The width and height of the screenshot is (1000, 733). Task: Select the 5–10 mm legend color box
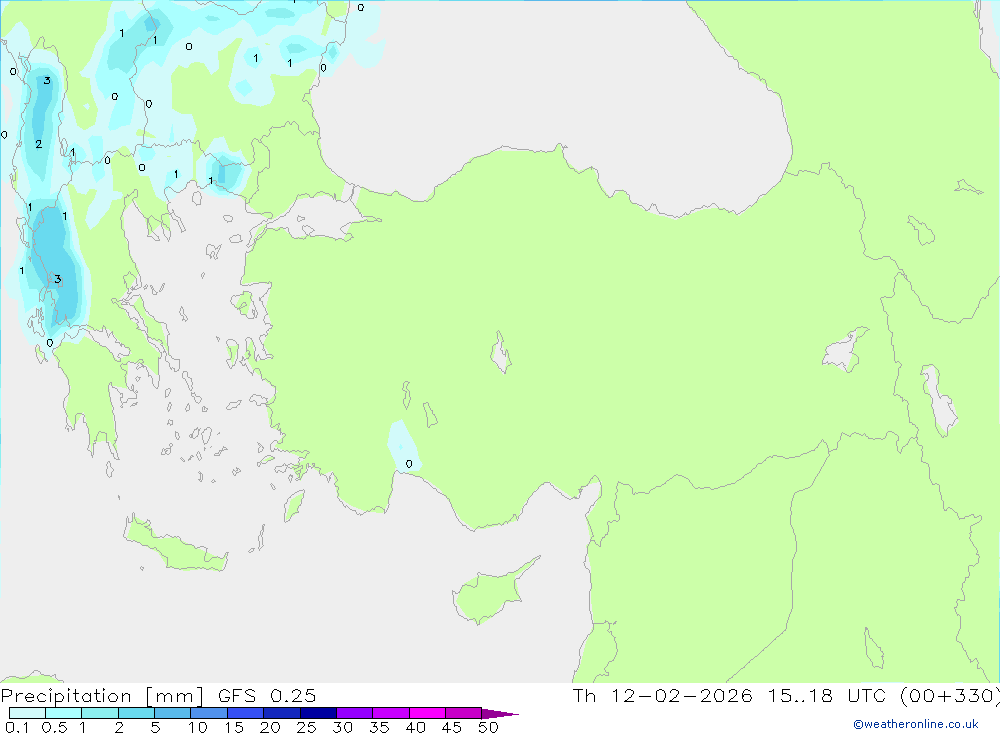pos(173,713)
